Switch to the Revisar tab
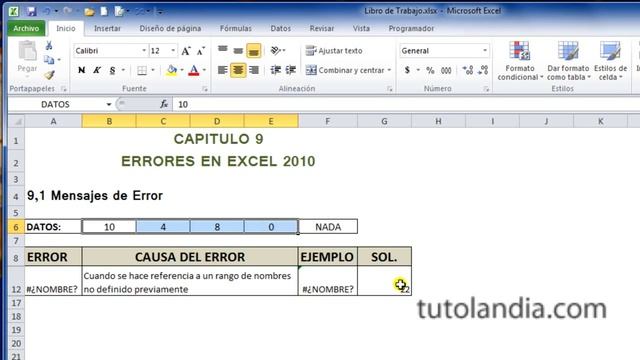This screenshot has width=640, height=360. pyautogui.click(x=322, y=28)
